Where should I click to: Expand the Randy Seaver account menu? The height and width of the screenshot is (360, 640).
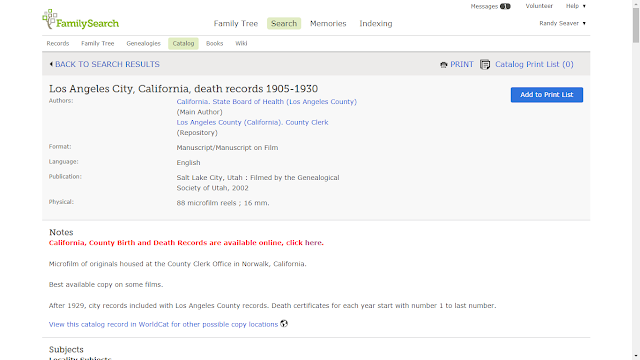pyautogui.click(x=562, y=23)
